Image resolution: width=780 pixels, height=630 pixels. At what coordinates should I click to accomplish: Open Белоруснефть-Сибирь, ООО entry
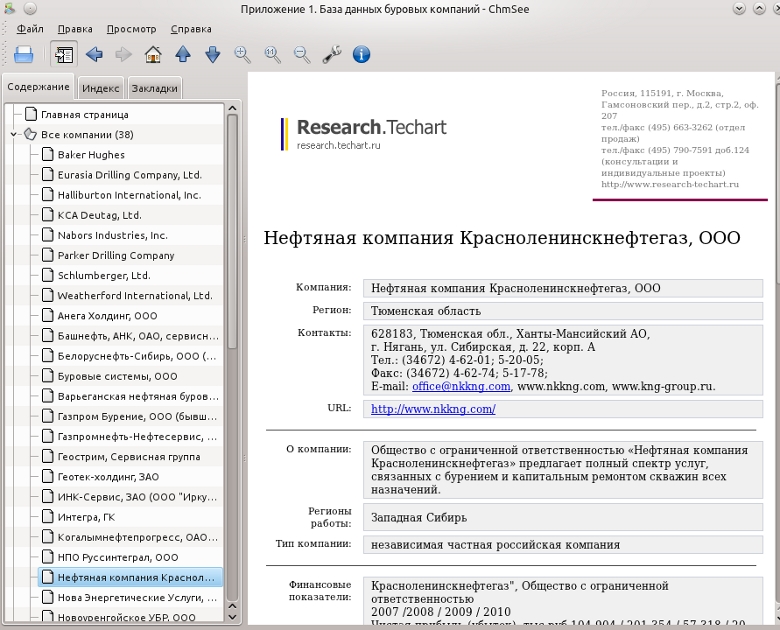[x=137, y=356]
